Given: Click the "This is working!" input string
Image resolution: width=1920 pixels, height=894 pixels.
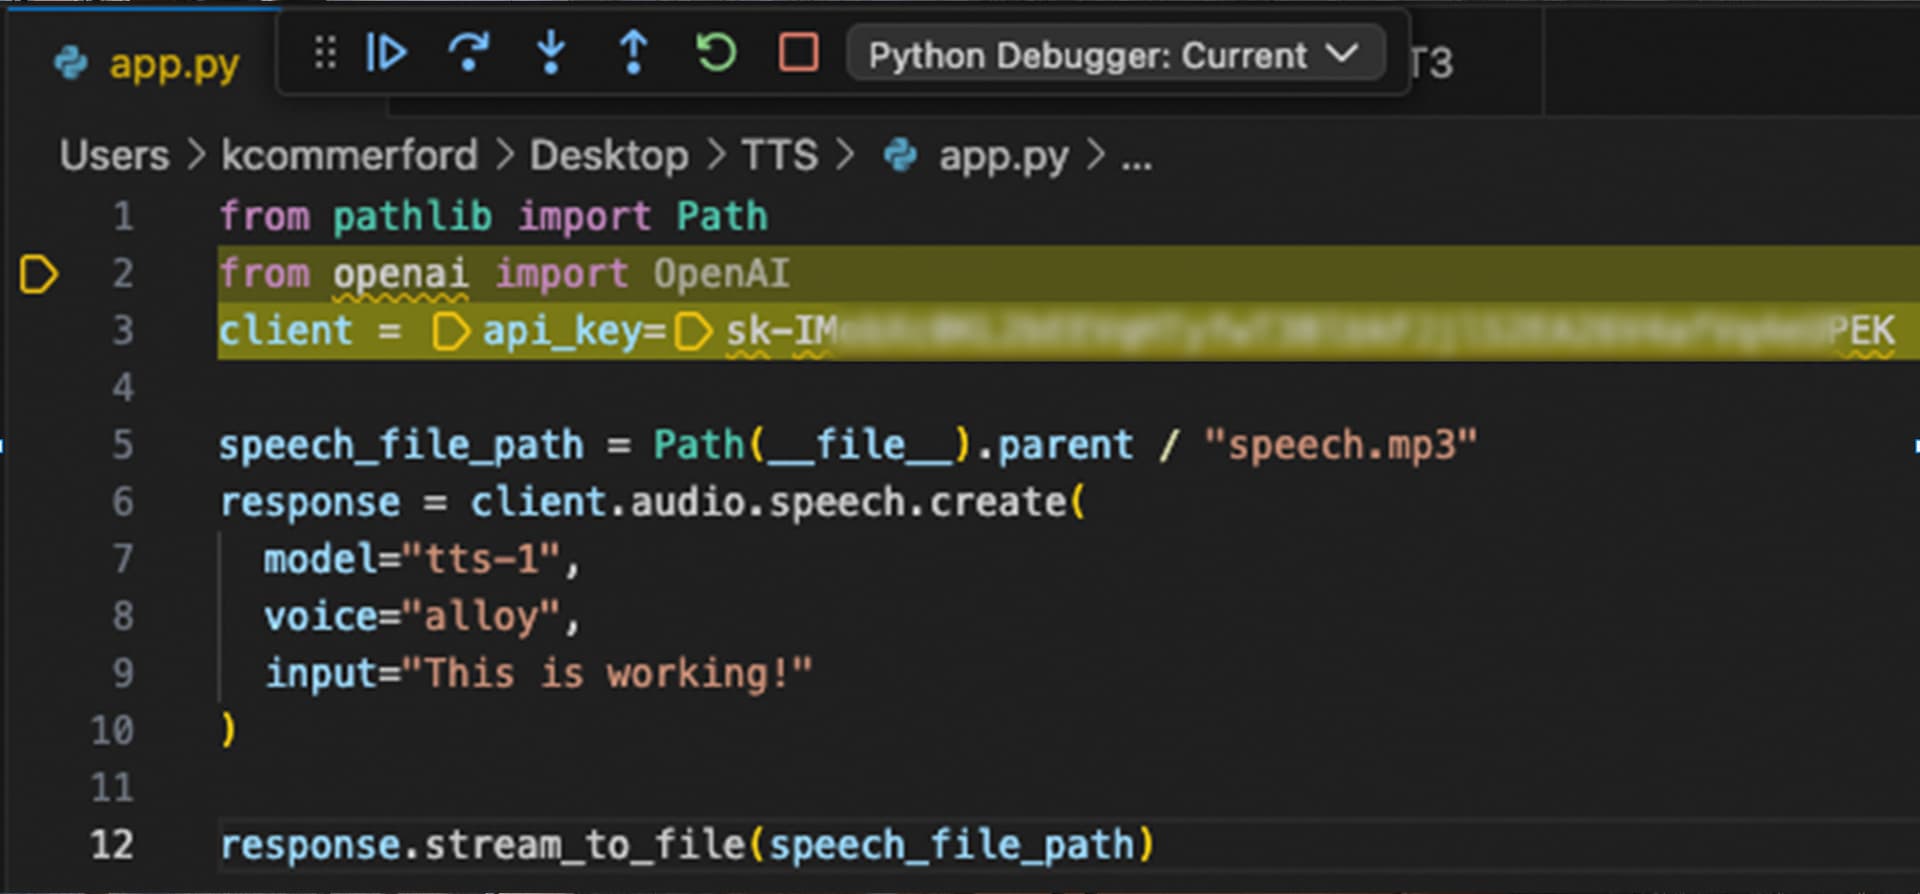Looking at the screenshot, I should 607,673.
